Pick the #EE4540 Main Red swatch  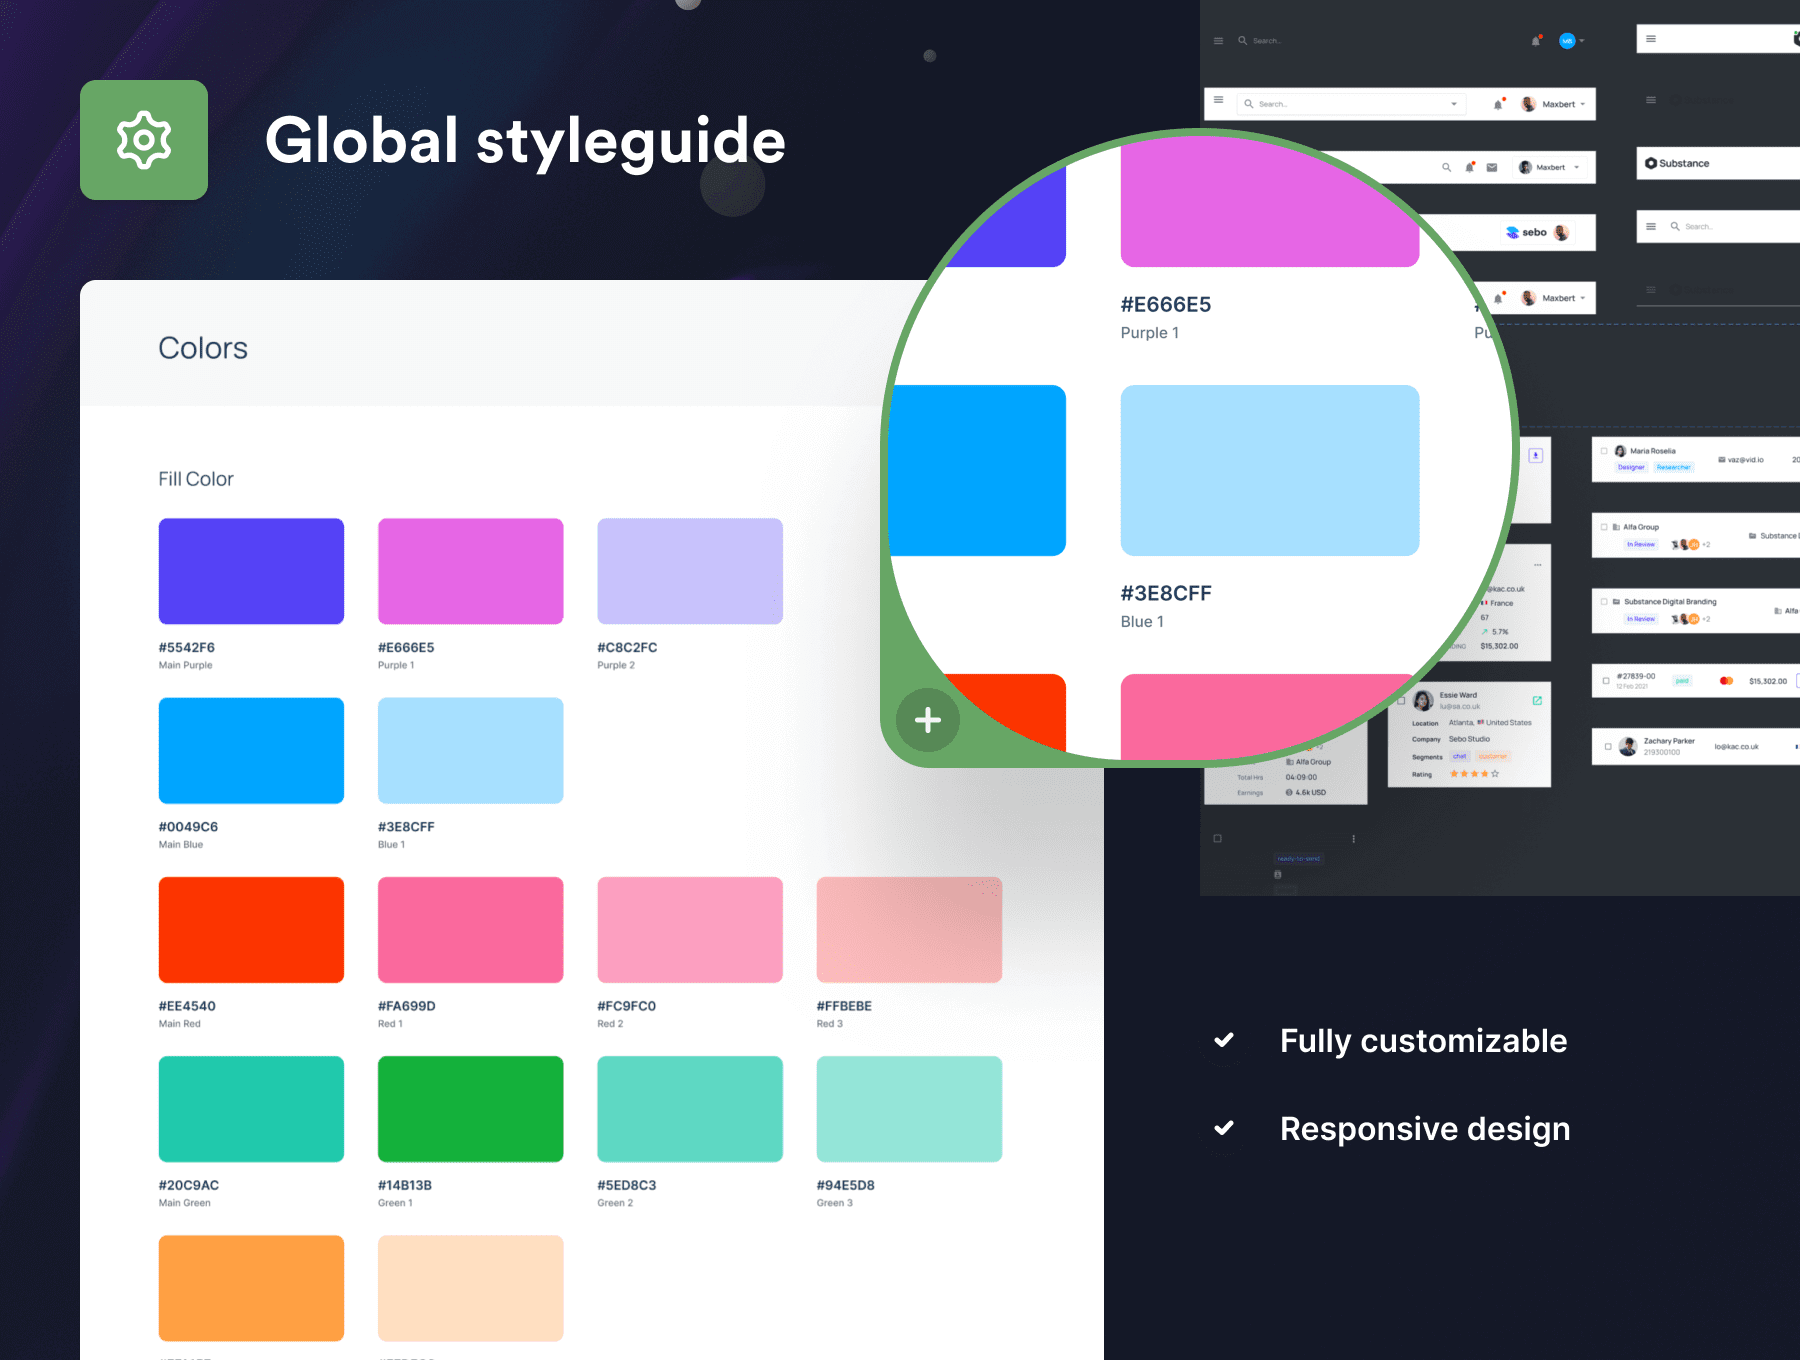coord(251,929)
